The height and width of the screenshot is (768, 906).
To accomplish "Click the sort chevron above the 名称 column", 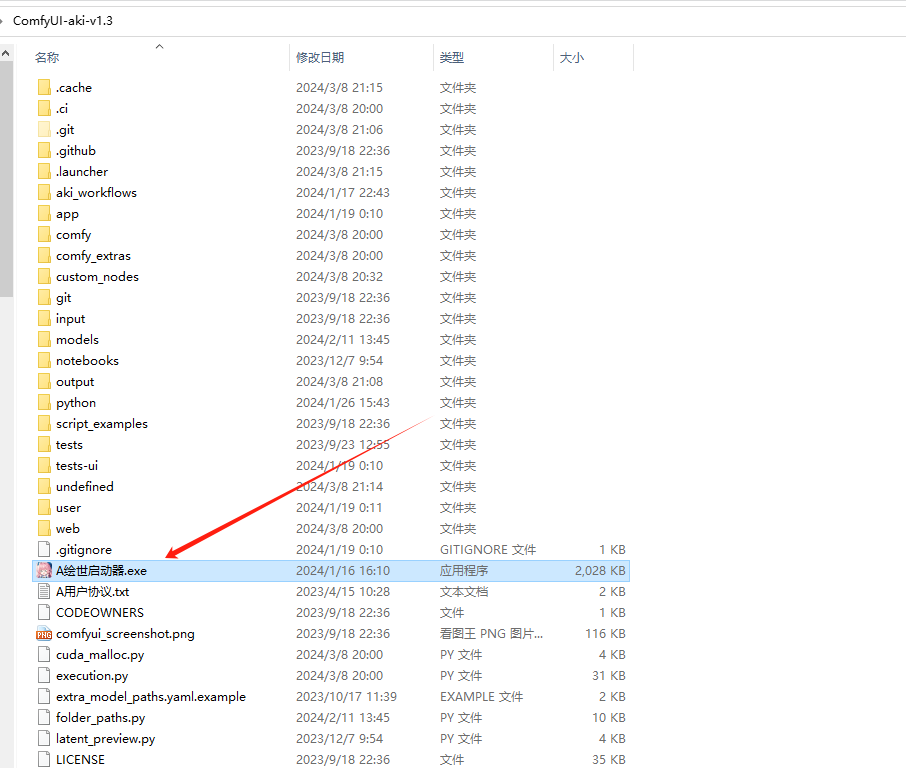I will coord(159,45).
